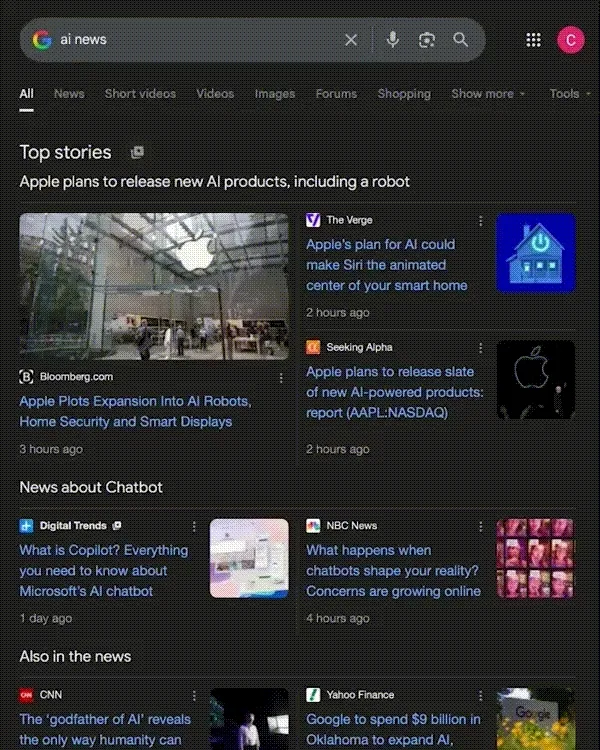The image size is (600, 750).
Task: Click the Digital Trends source logo
Action: [x=26, y=526]
